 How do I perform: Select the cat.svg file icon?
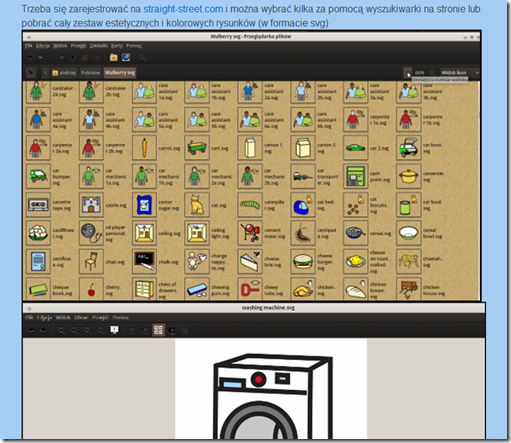point(197,205)
